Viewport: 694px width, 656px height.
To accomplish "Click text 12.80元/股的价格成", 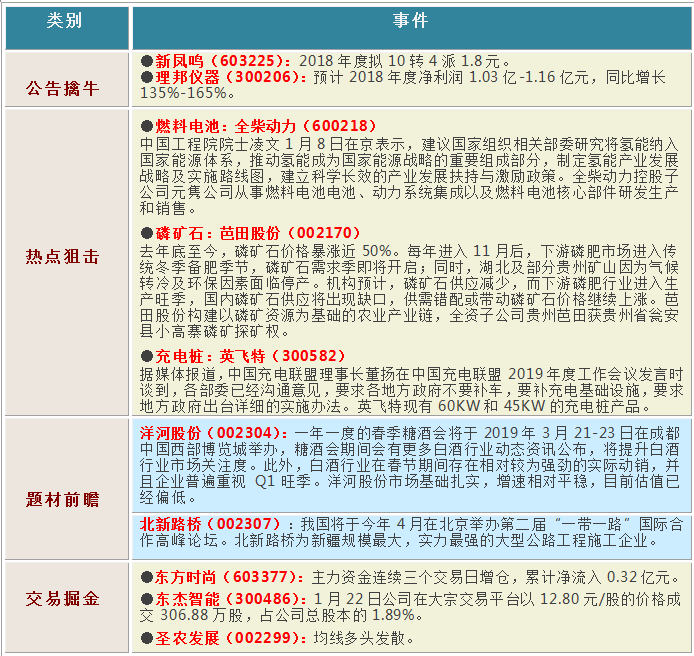I will click(x=610, y=599).
